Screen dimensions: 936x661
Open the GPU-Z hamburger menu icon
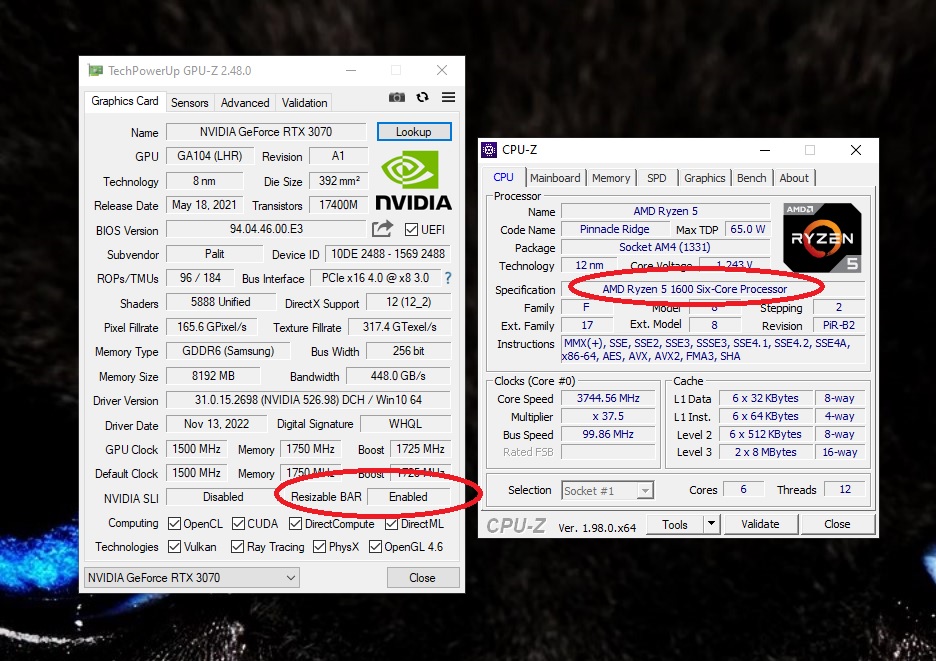[x=448, y=97]
